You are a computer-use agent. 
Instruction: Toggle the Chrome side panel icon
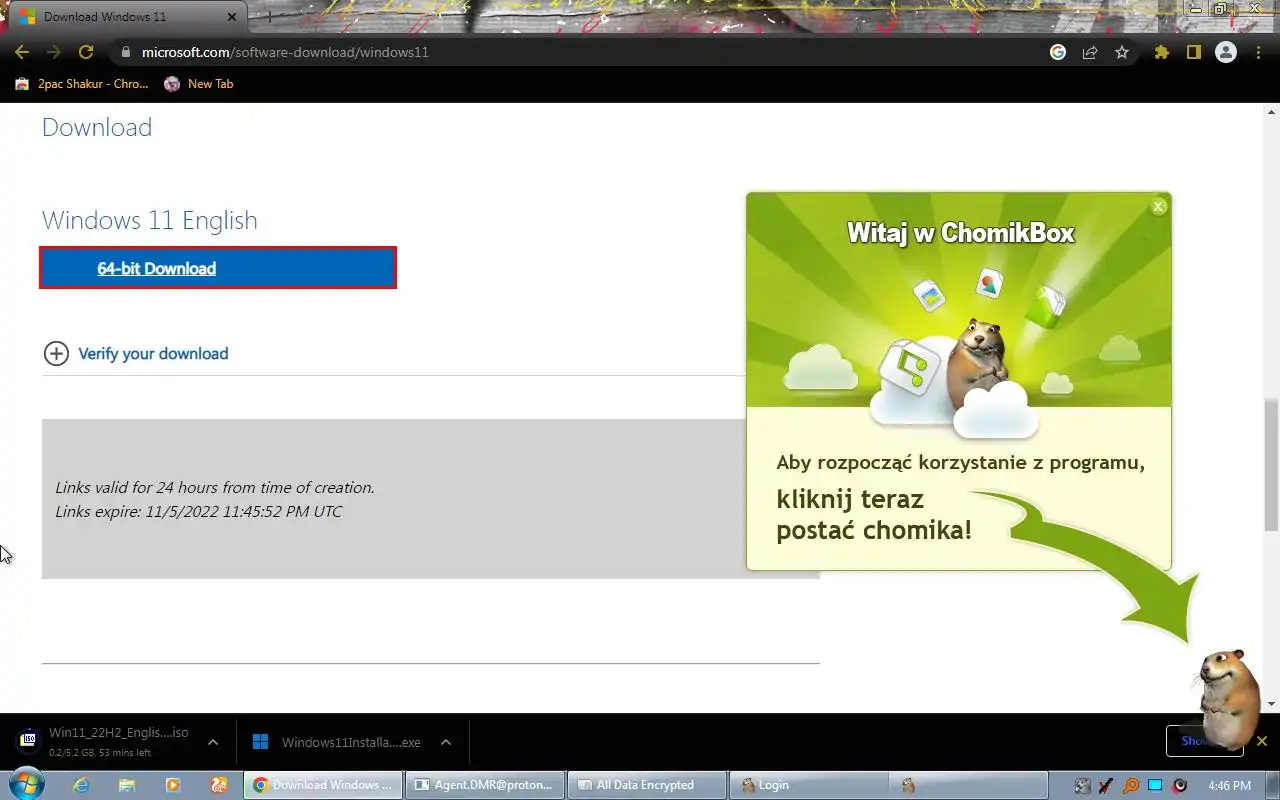coord(1193,52)
